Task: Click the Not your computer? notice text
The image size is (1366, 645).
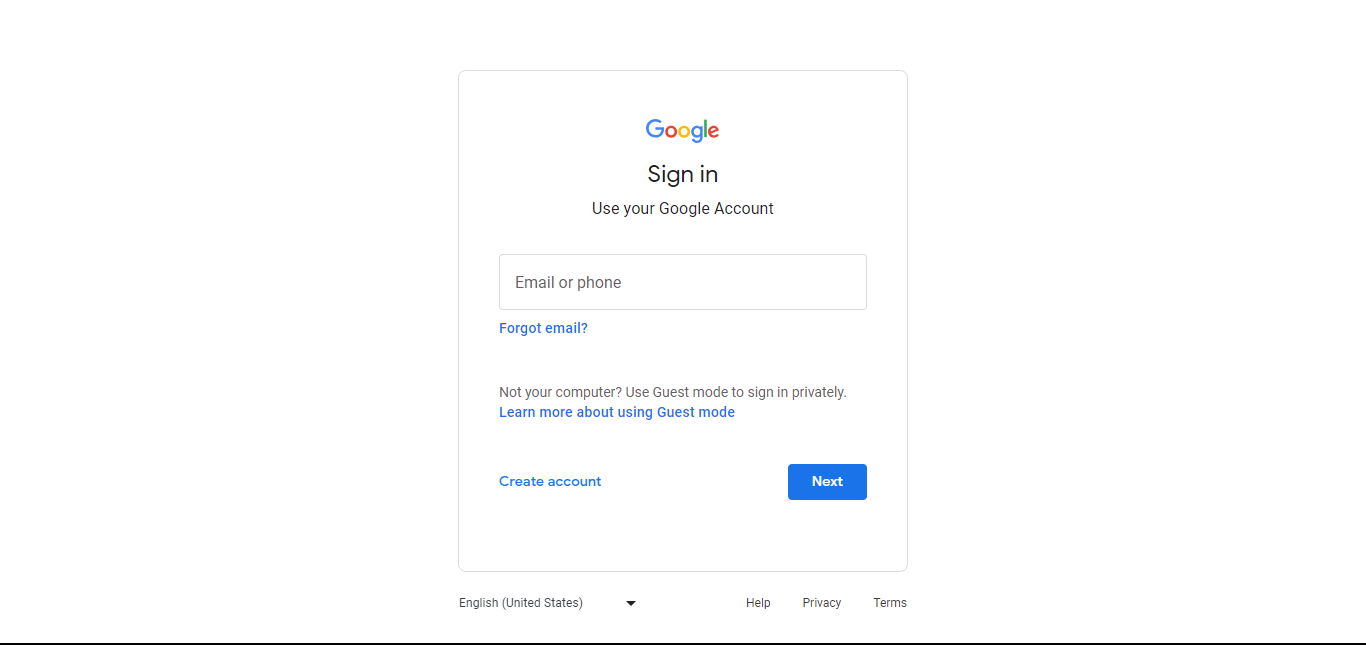Action: 673,392
